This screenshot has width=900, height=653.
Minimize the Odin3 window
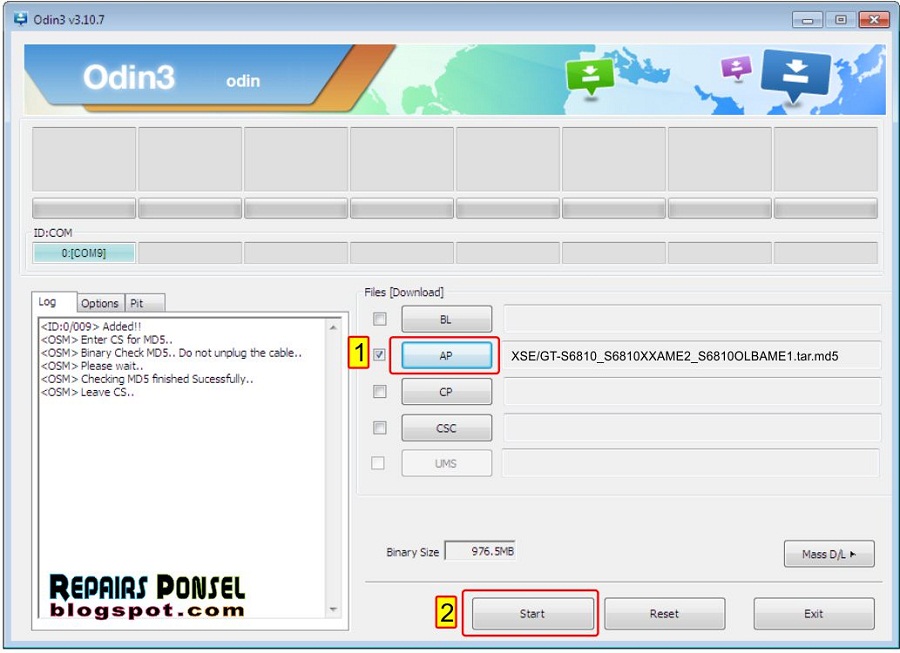tap(807, 20)
